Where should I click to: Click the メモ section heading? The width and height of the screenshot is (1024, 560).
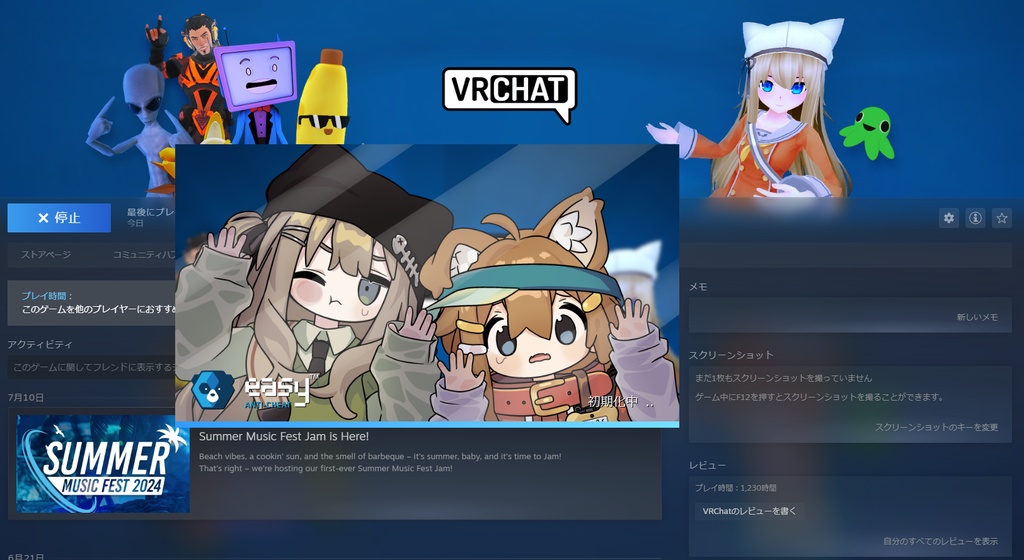[x=698, y=287]
